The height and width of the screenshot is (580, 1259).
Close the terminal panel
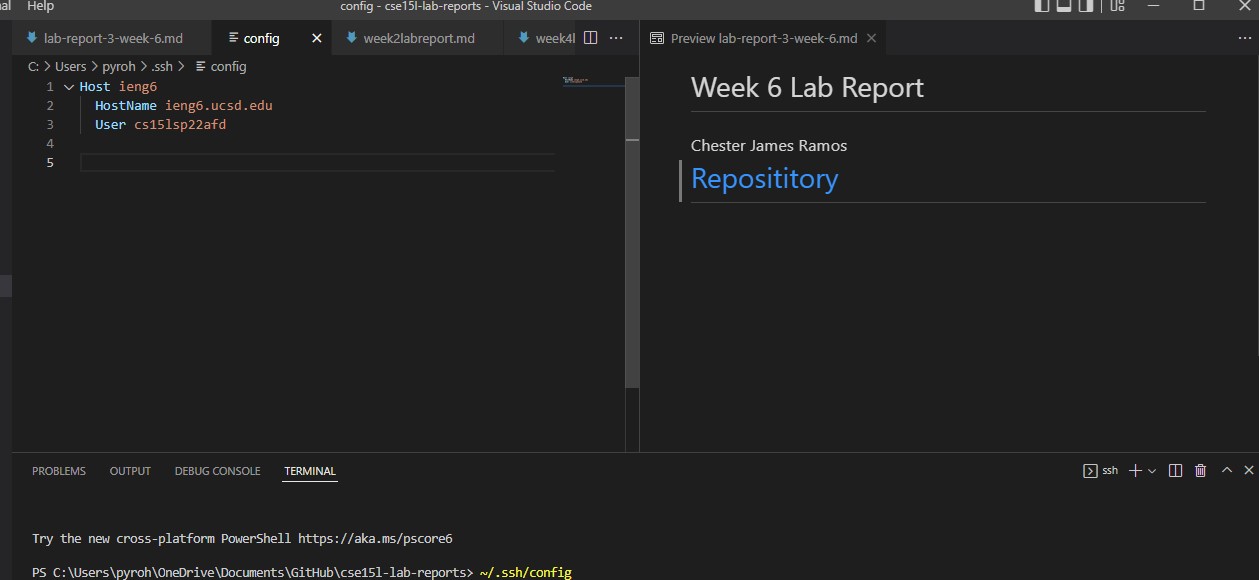tap(1248, 470)
